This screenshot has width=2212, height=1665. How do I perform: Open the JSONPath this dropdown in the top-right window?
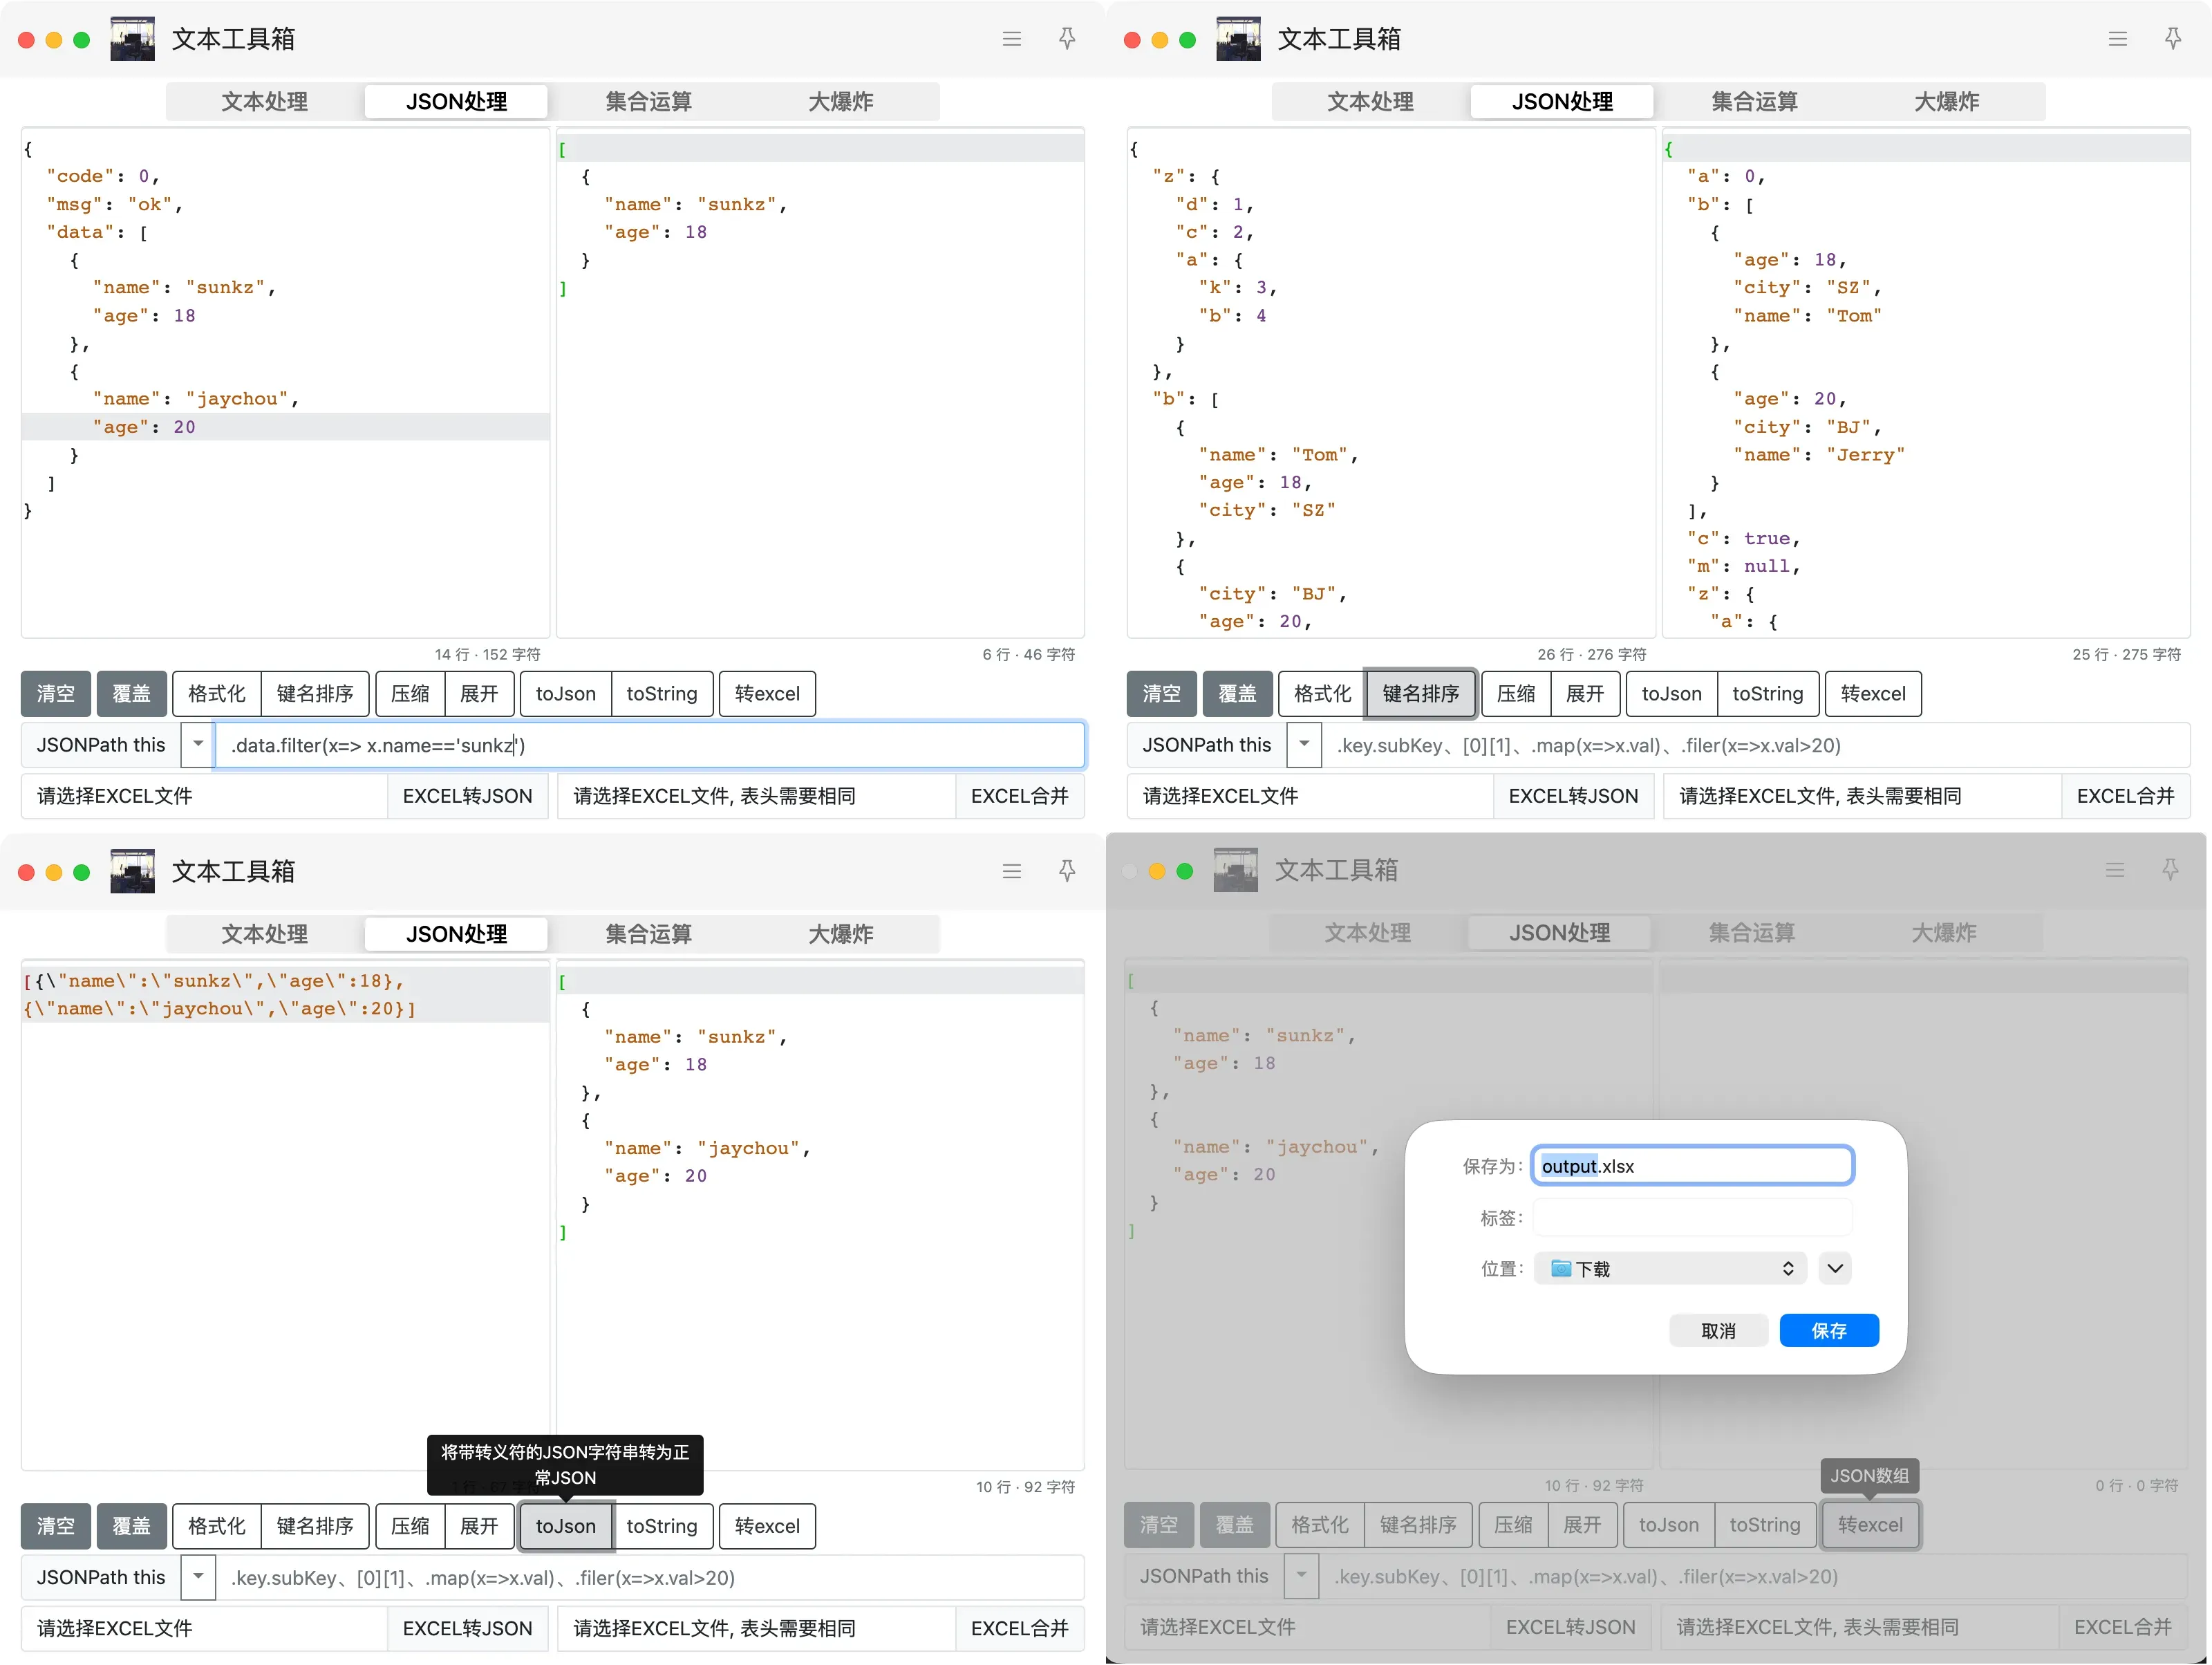tap(1304, 745)
